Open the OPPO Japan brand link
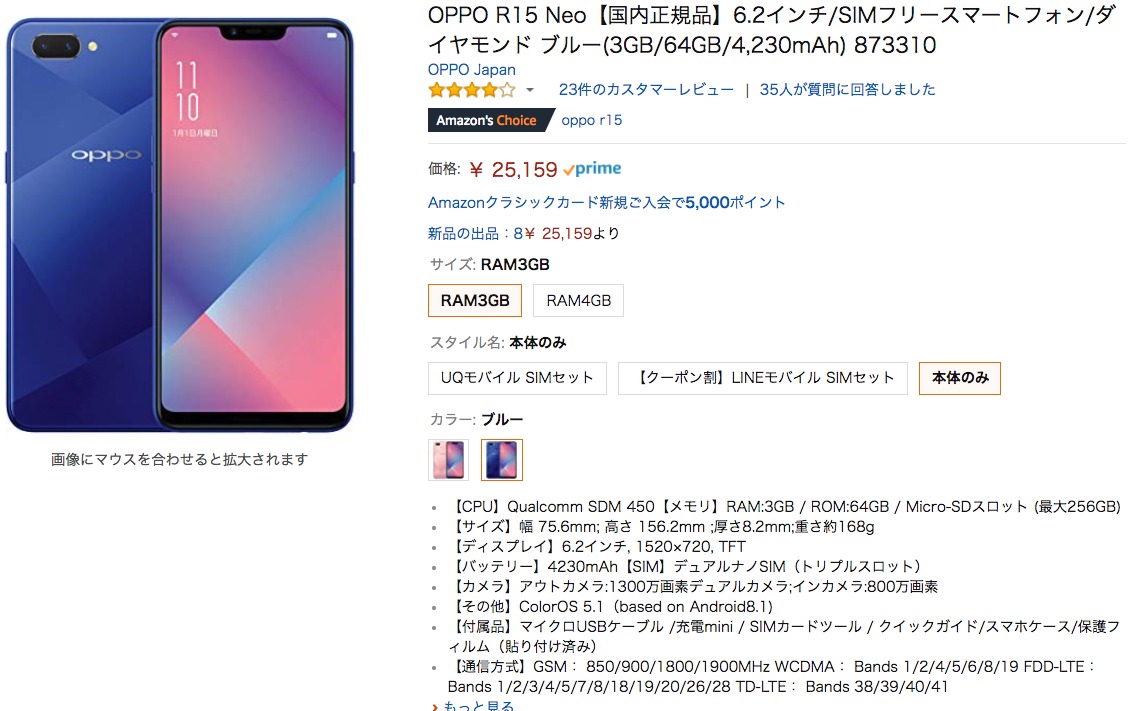 pos(471,70)
